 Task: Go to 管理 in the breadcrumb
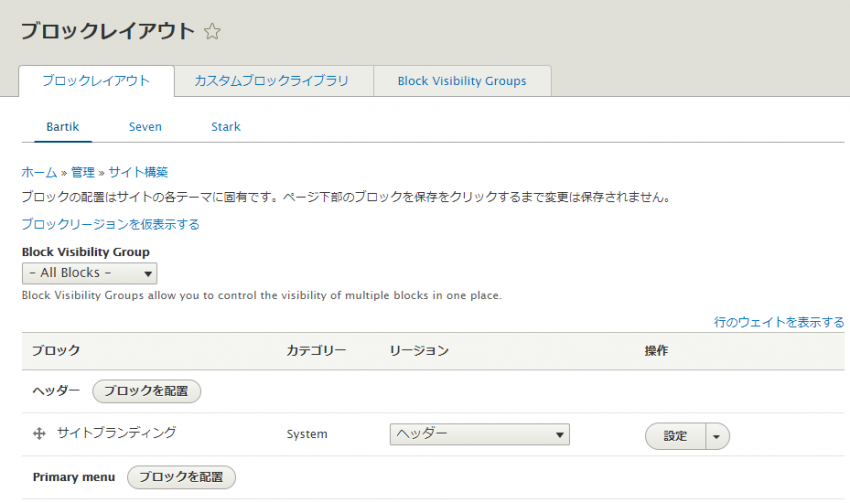82,172
